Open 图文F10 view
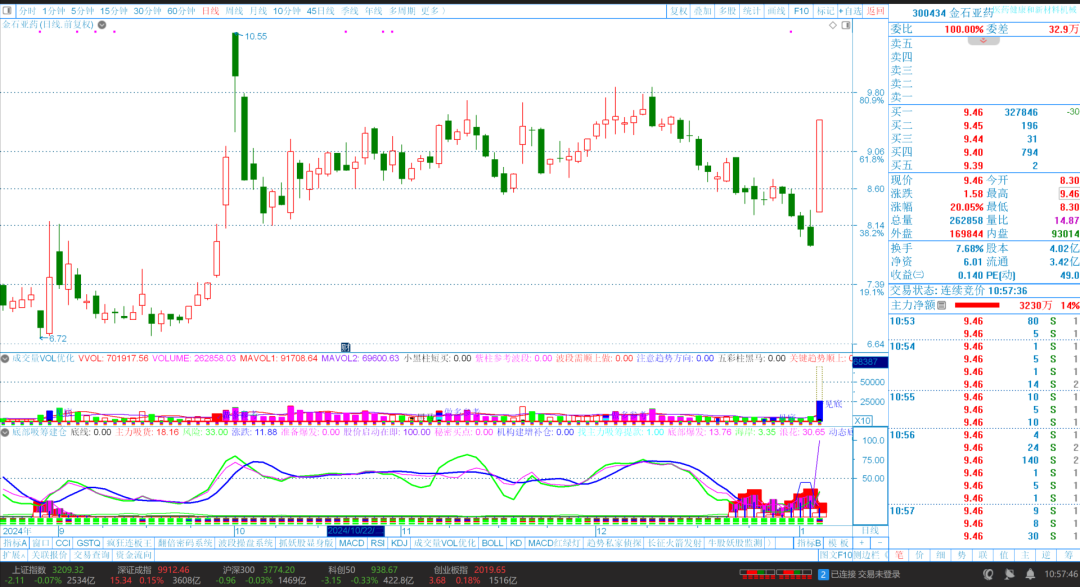The height and width of the screenshot is (587, 1080). click(x=835, y=555)
